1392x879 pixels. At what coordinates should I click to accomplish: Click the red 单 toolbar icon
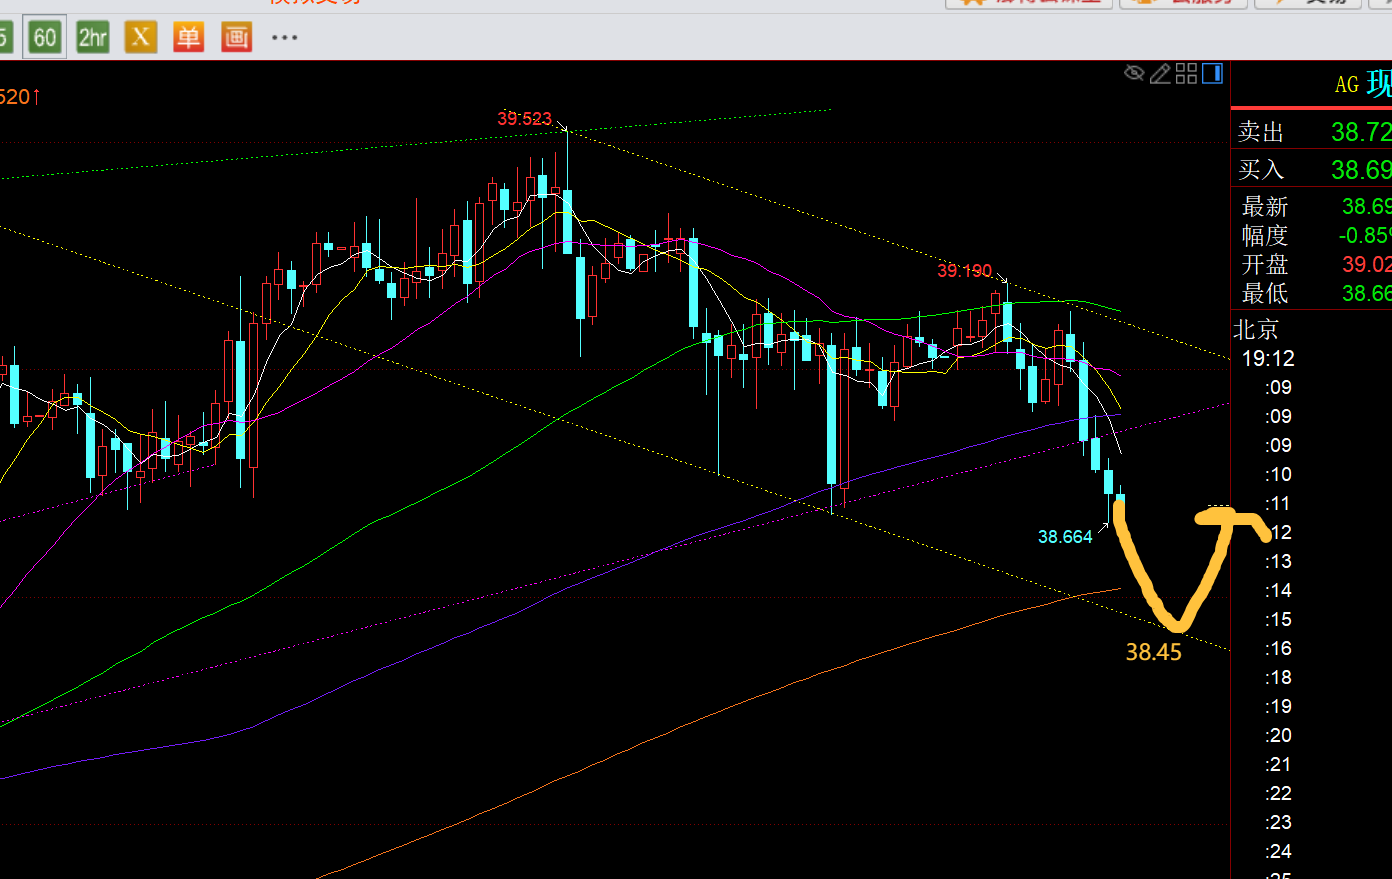(188, 38)
